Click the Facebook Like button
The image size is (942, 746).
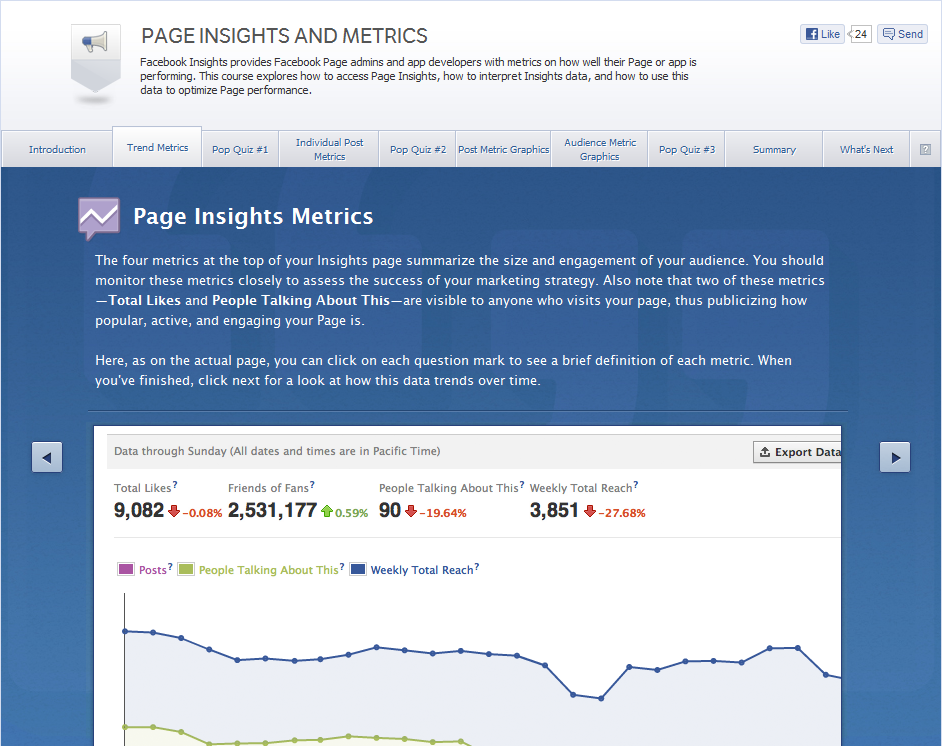822,34
